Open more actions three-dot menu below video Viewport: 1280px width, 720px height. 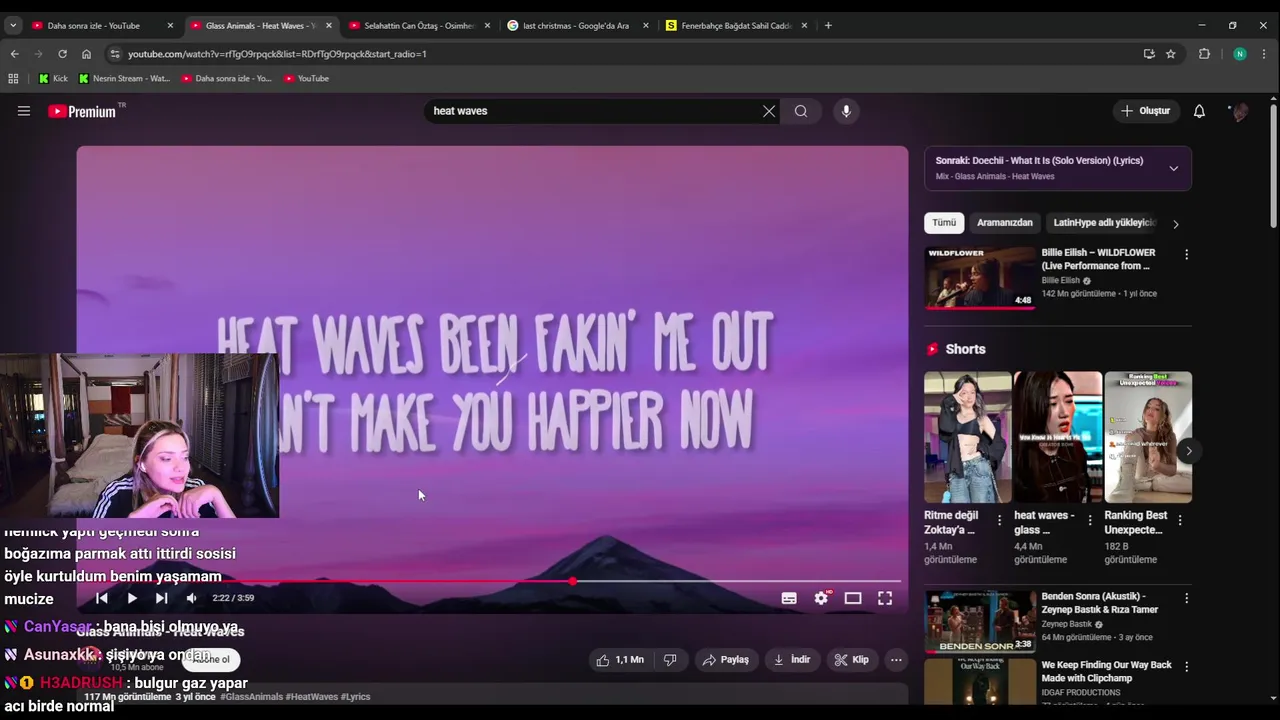point(896,660)
